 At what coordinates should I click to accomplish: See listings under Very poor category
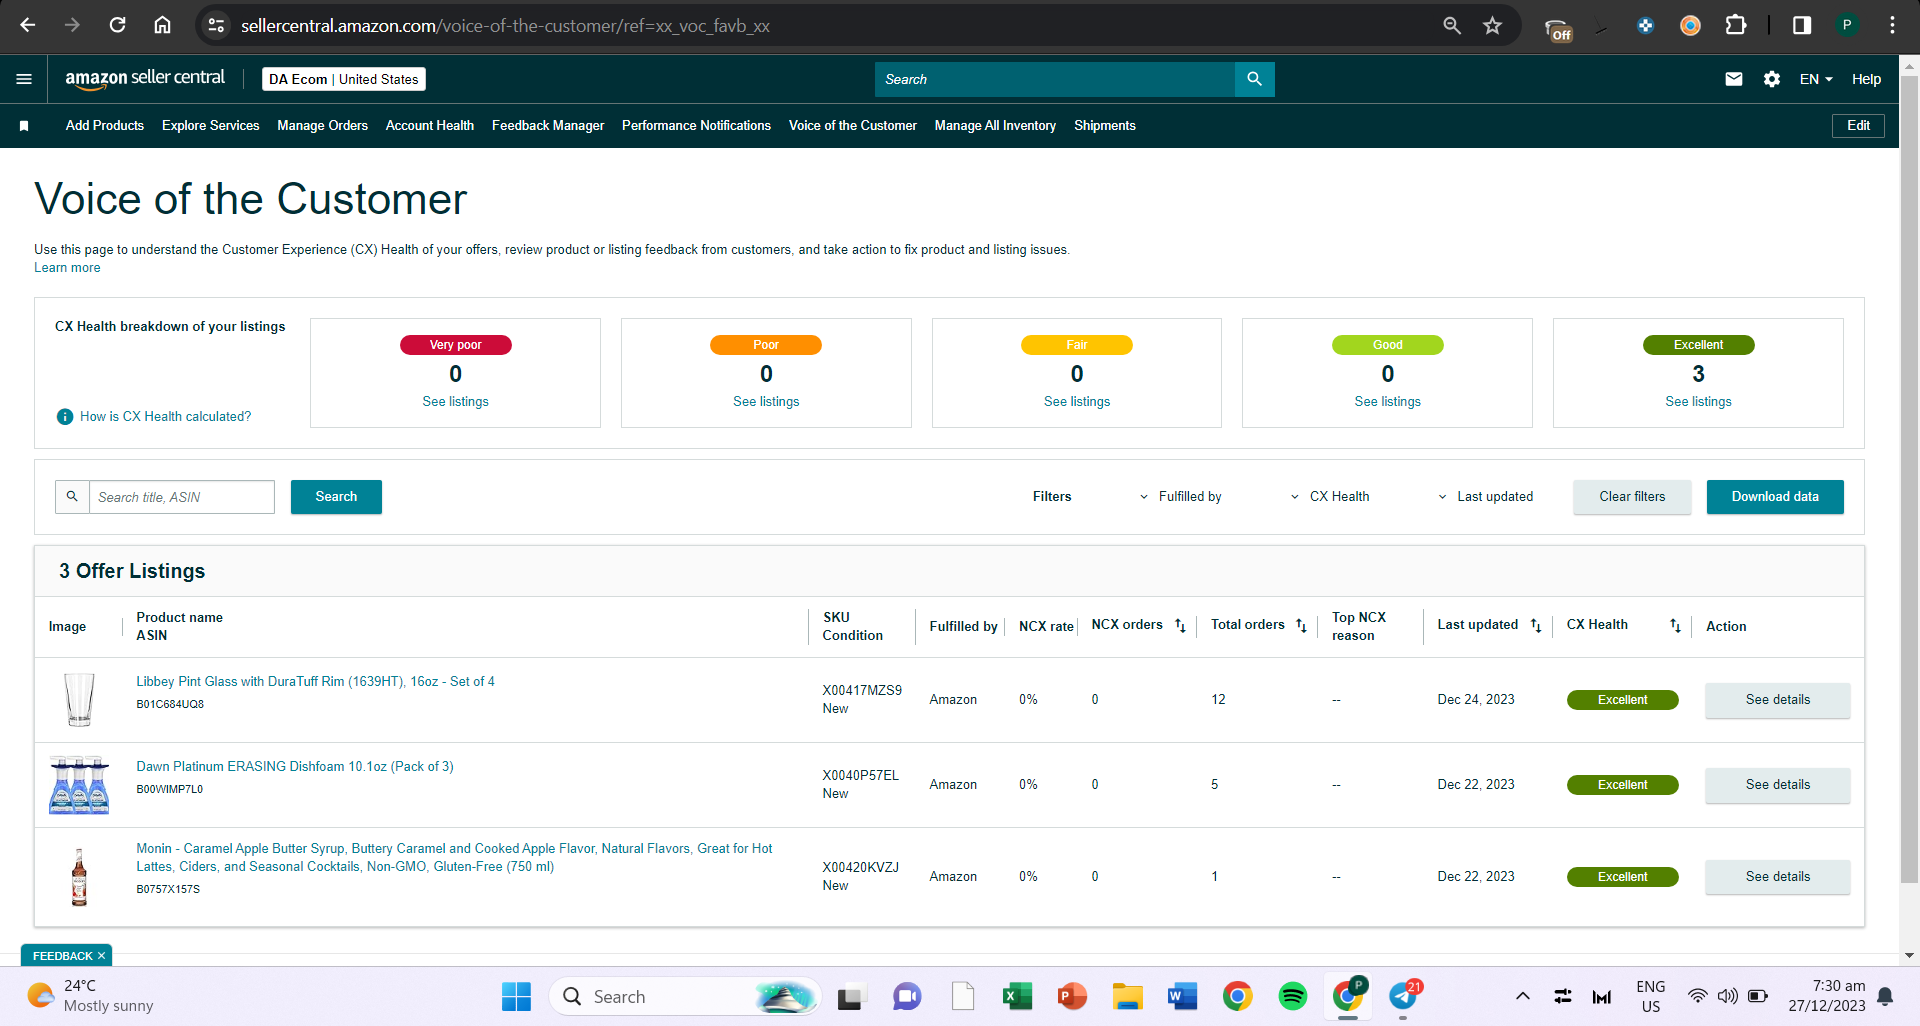[x=455, y=402]
